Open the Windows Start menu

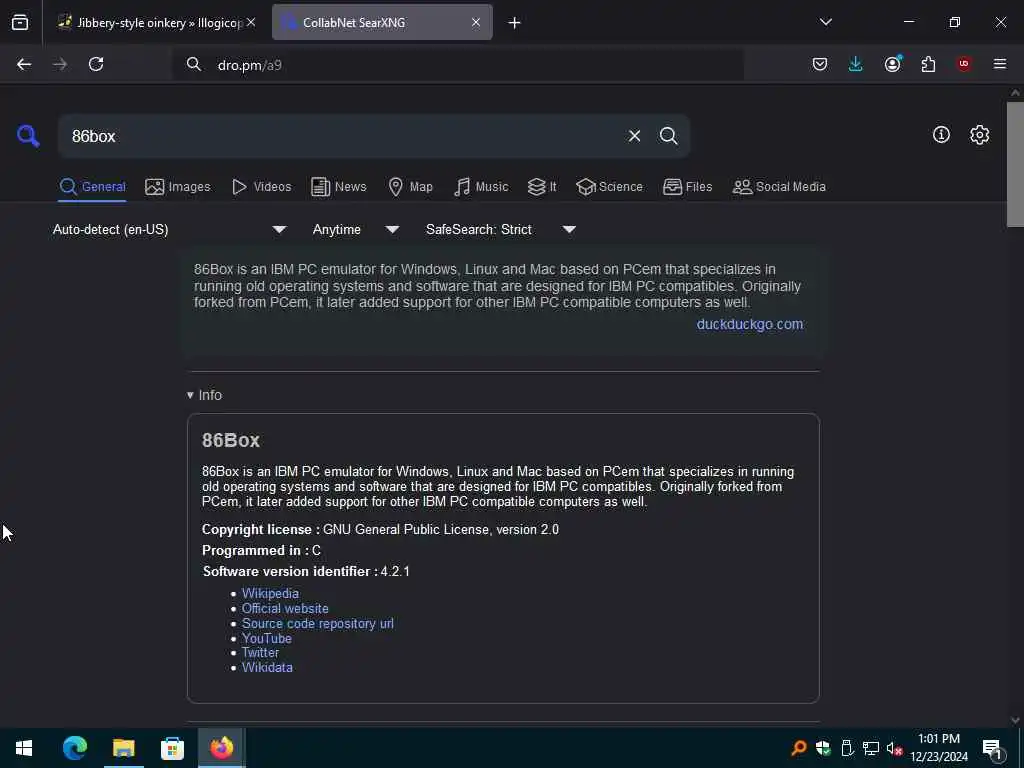pos(24,748)
